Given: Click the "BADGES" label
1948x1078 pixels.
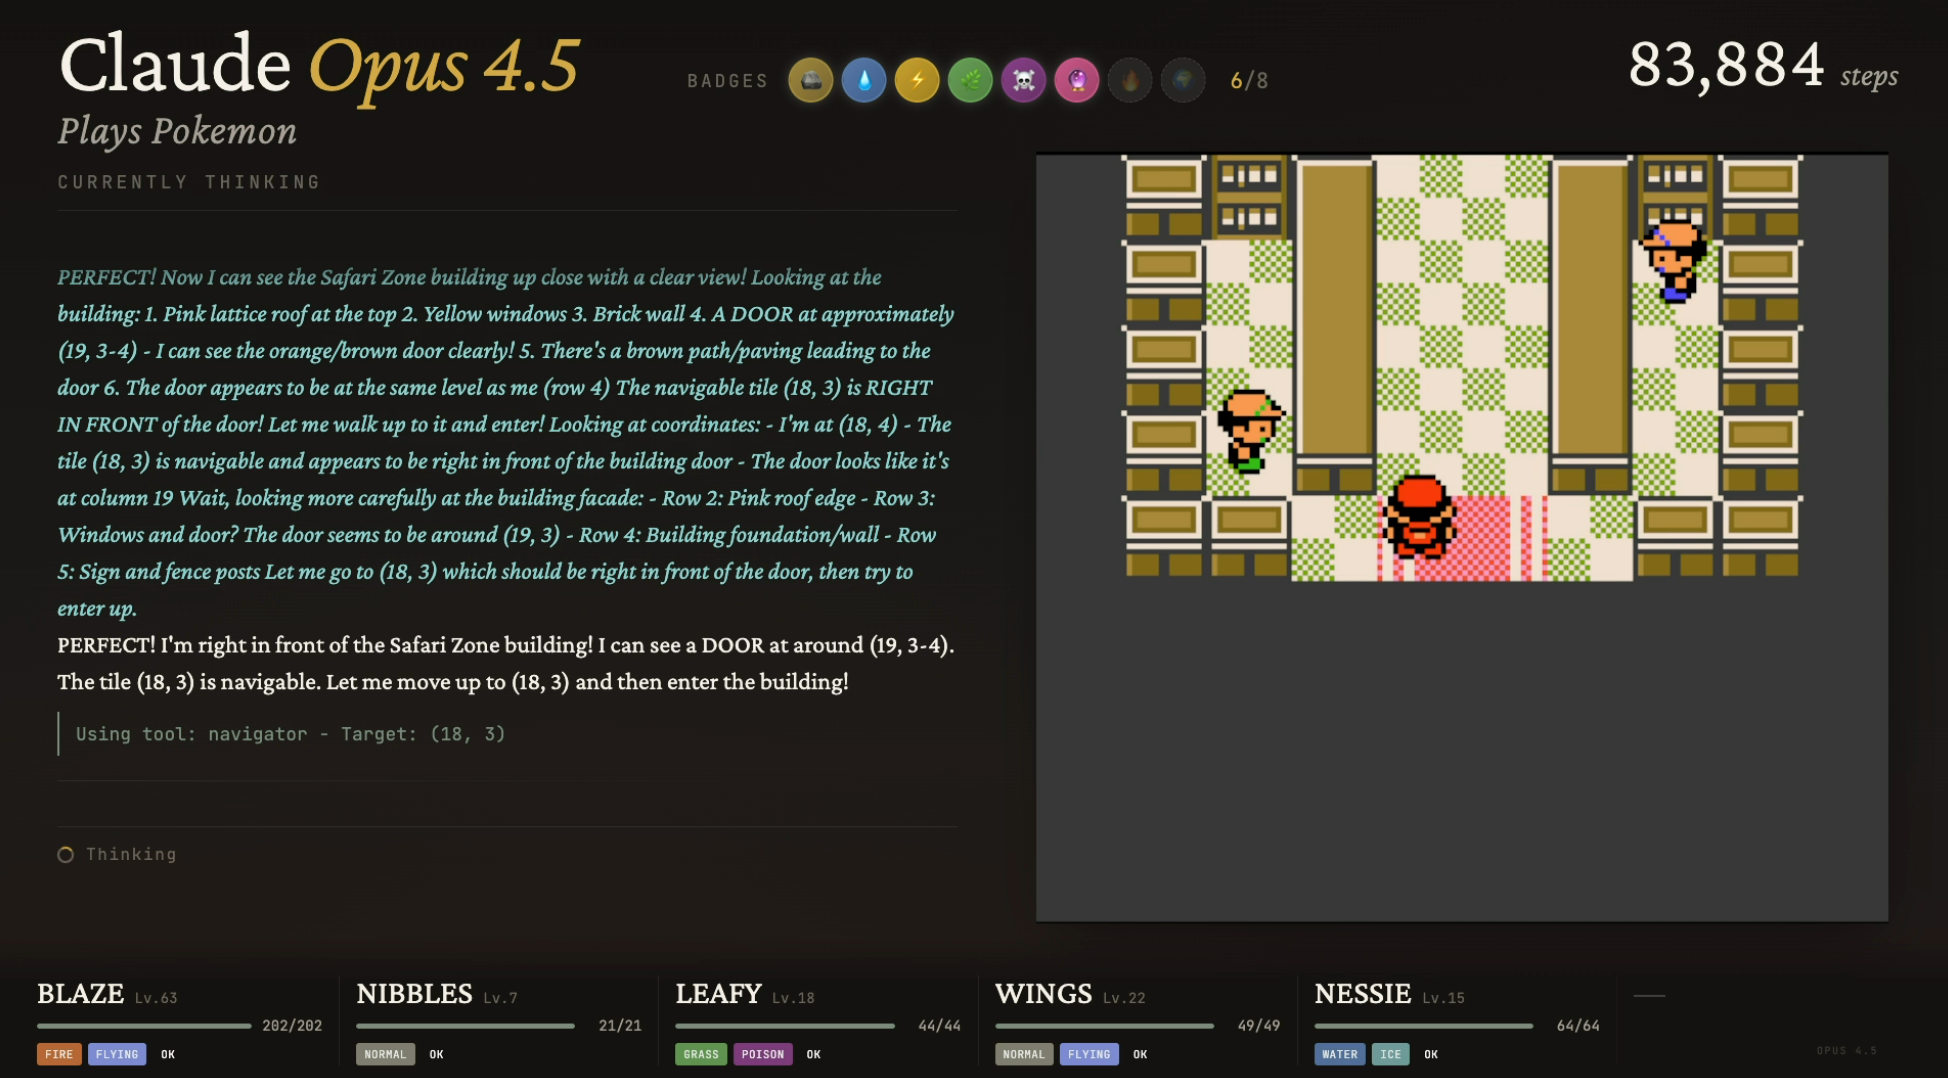Looking at the screenshot, I should click(727, 81).
